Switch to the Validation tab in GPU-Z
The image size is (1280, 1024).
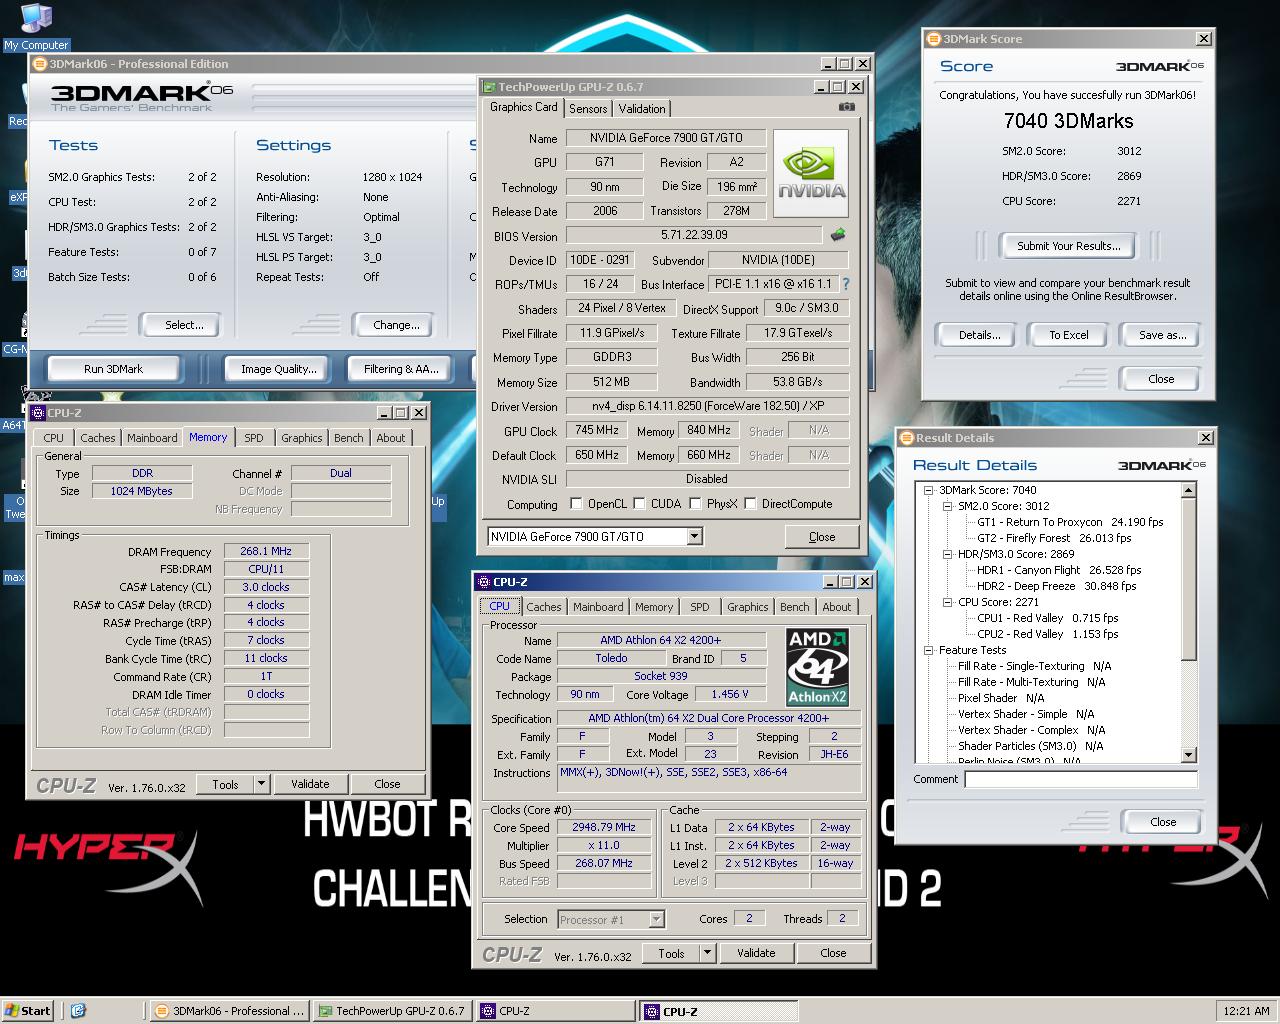click(642, 108)
